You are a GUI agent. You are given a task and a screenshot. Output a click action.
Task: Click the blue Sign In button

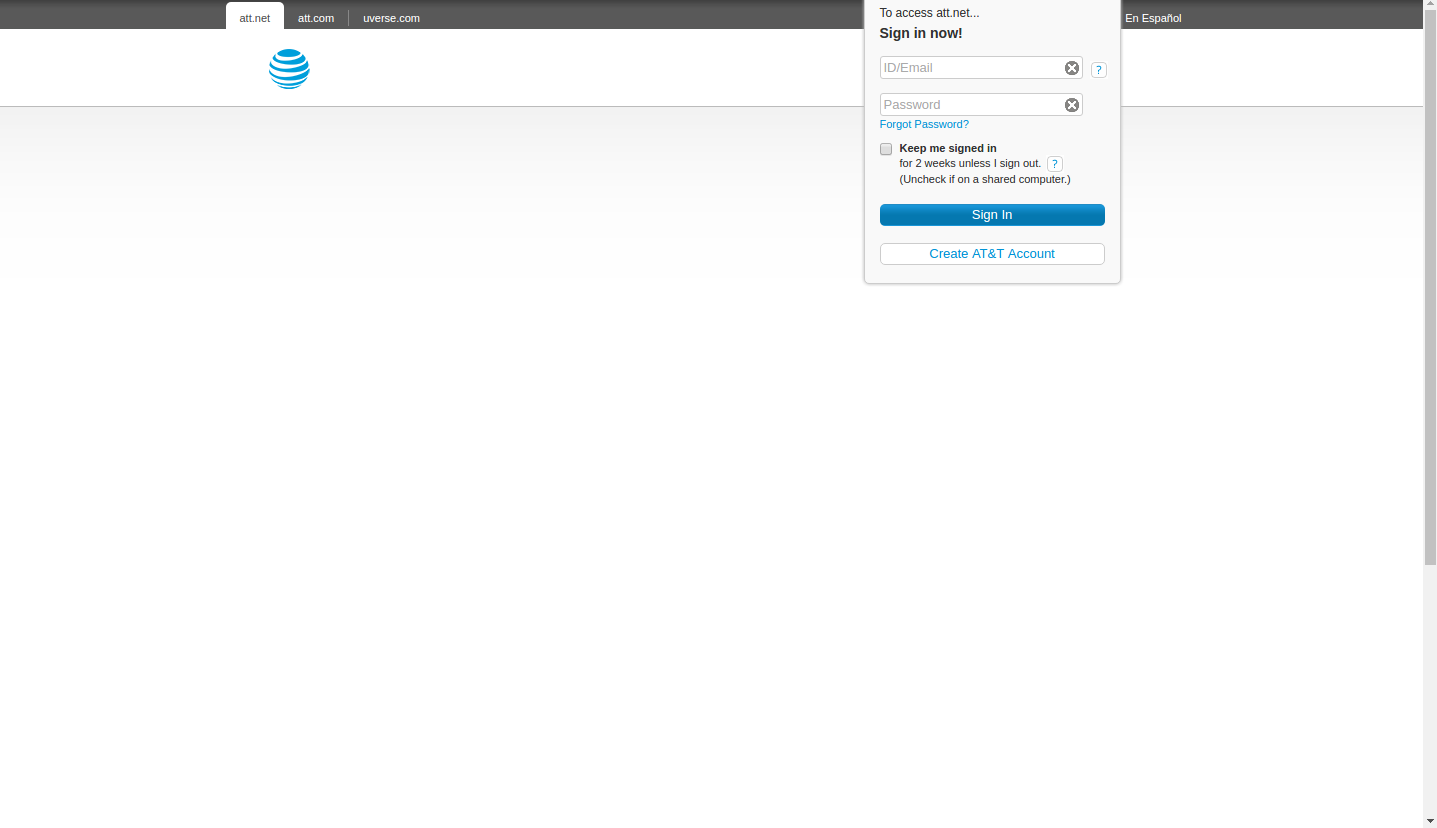(x=992, y=215)
